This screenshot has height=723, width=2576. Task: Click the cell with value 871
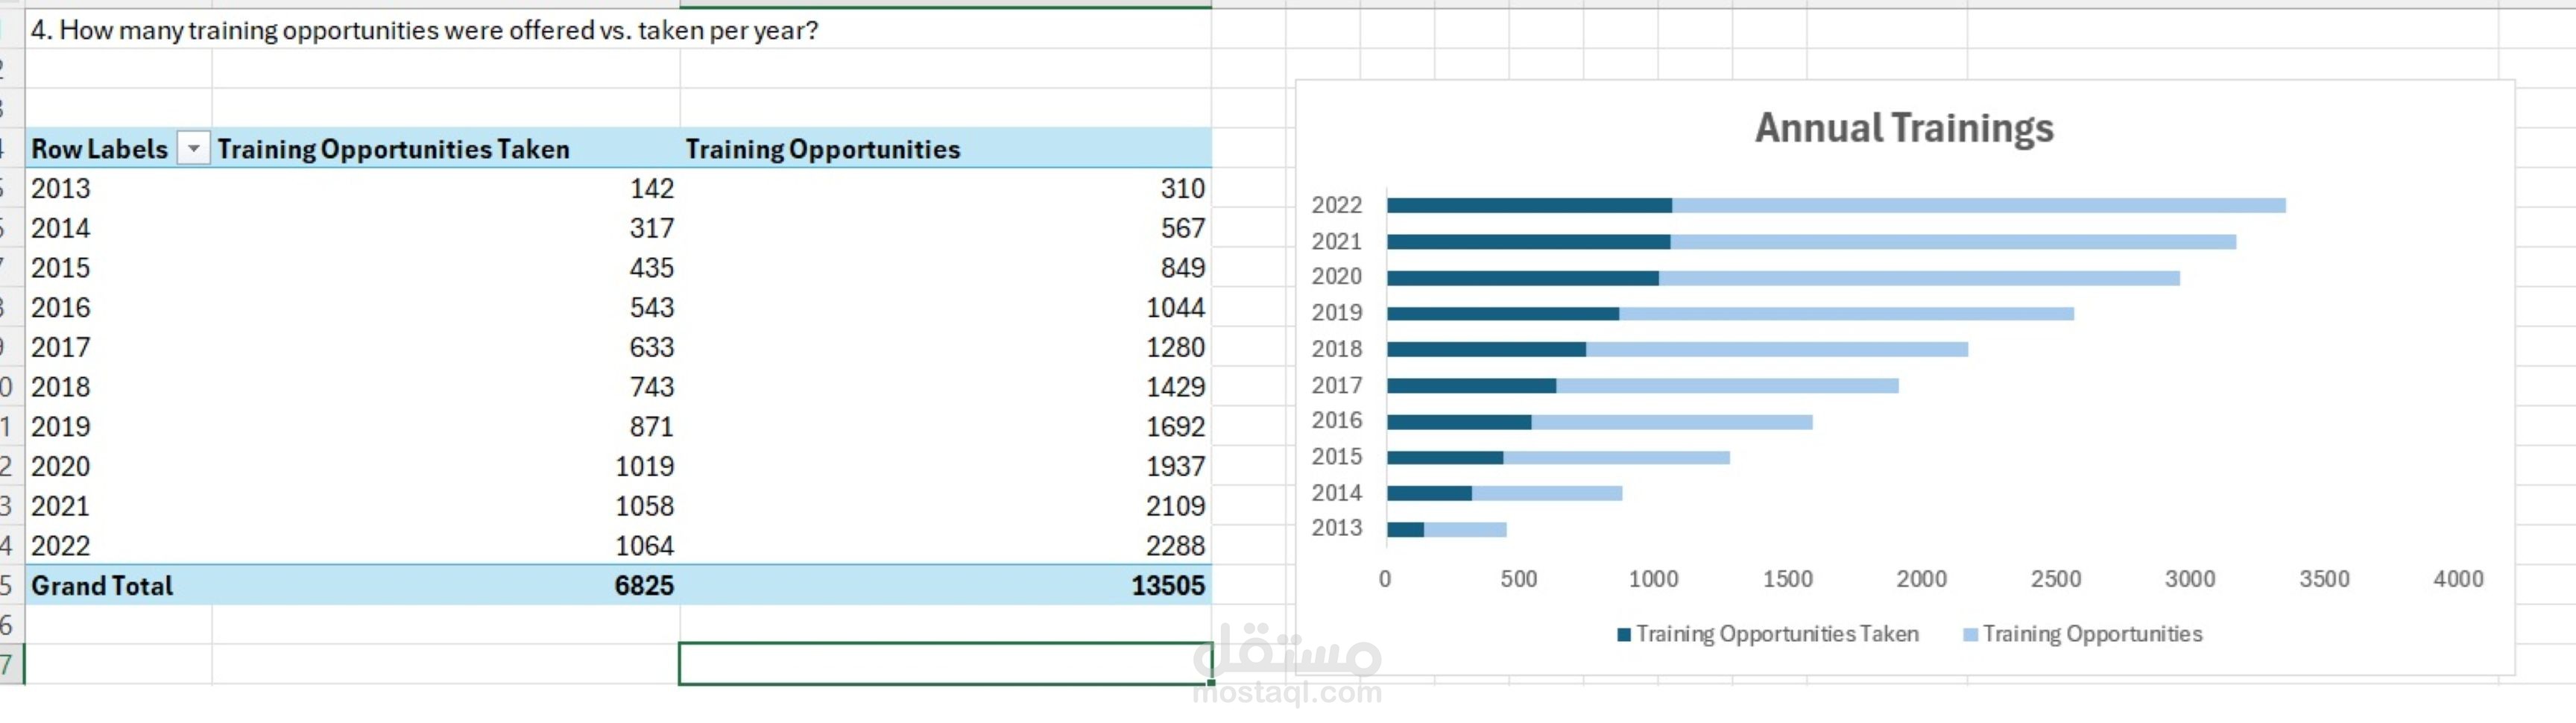click(x=446, y=427)
